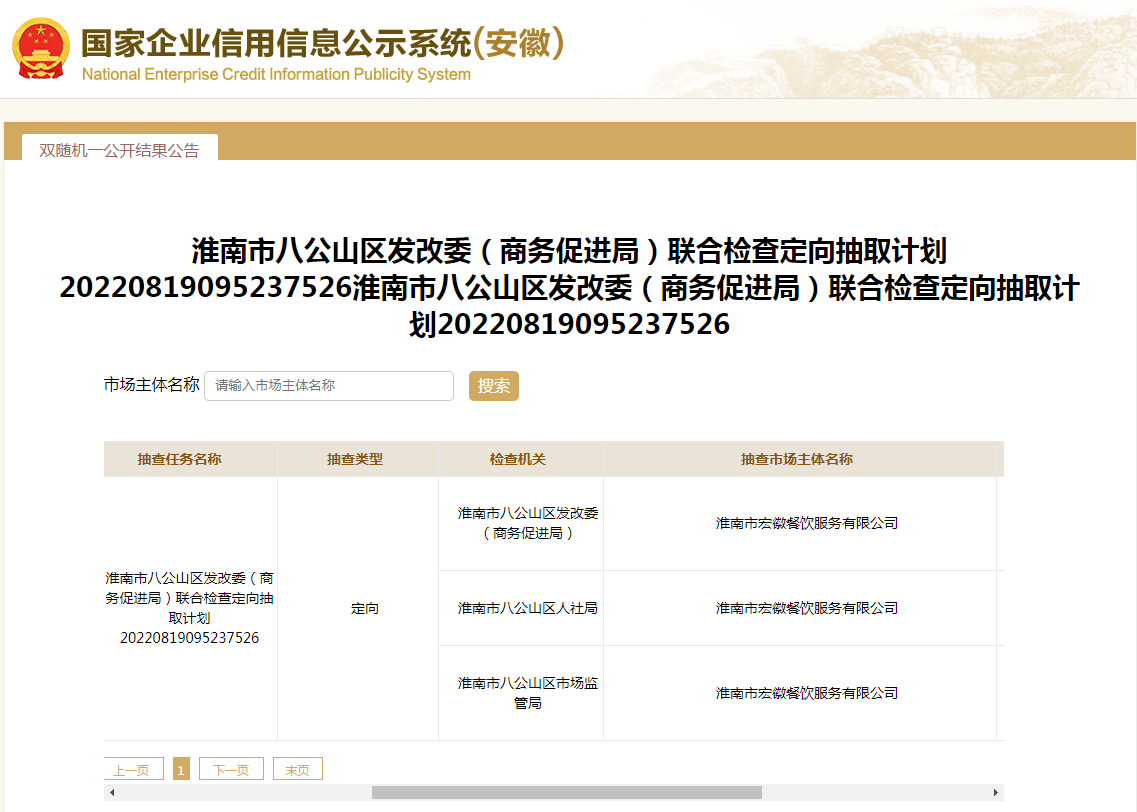Screen dimensions: 1137x812
Task: Click the 抽查任务名称 column header
Action: pyautogui.click(x=180, y=459)
